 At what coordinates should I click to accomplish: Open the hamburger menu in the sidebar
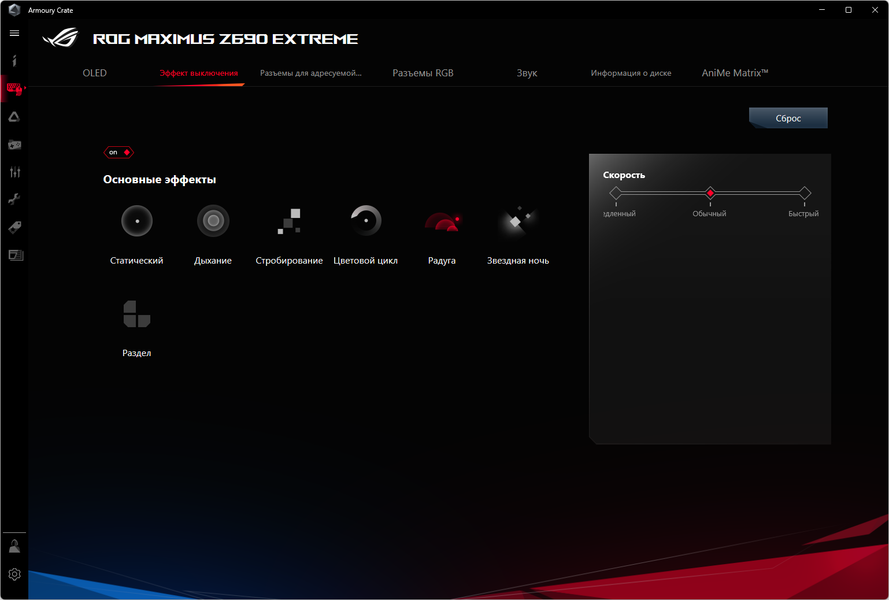pyautogui.click(x=14, y=33)
